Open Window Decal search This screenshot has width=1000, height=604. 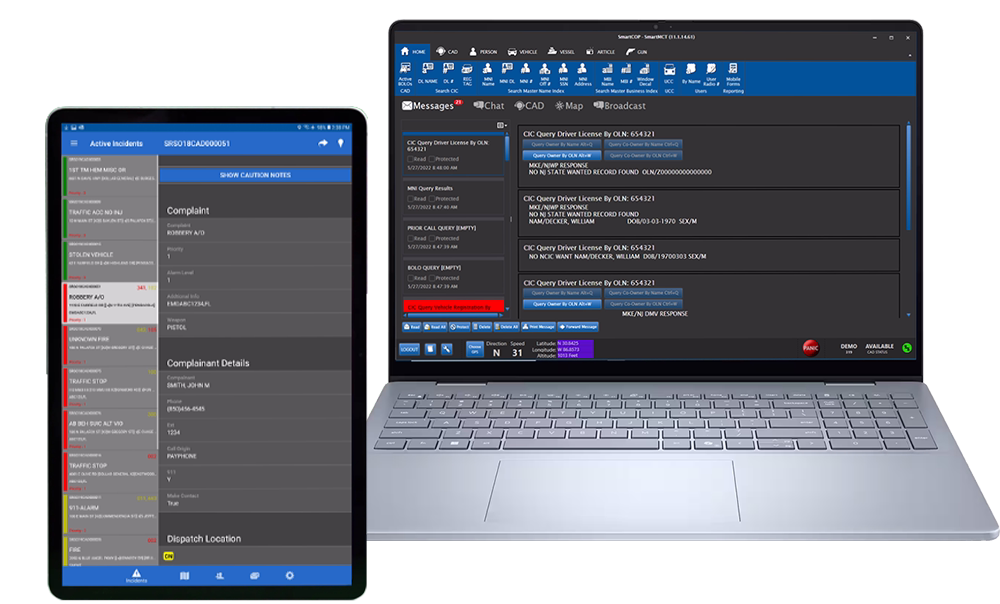(x=645, y=74)
